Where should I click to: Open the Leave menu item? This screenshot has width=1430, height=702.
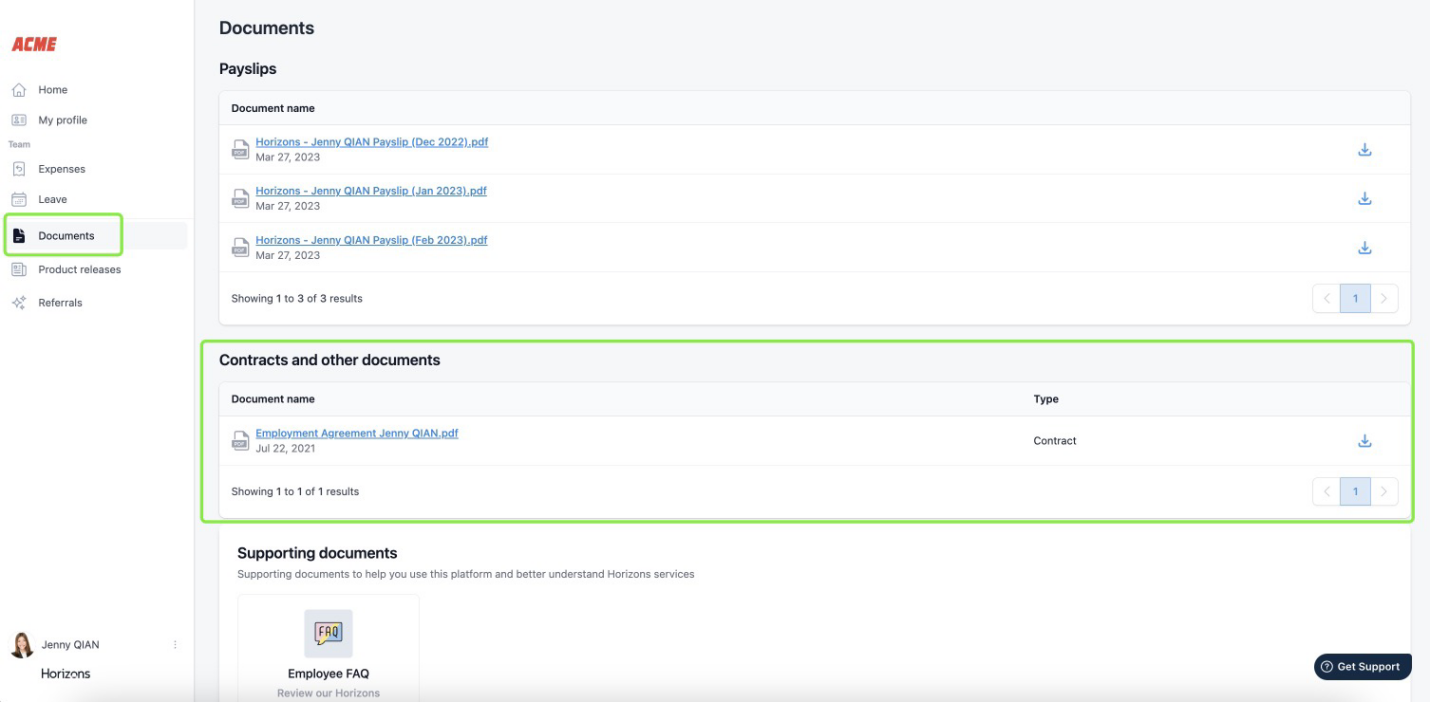tap(52, 199)
